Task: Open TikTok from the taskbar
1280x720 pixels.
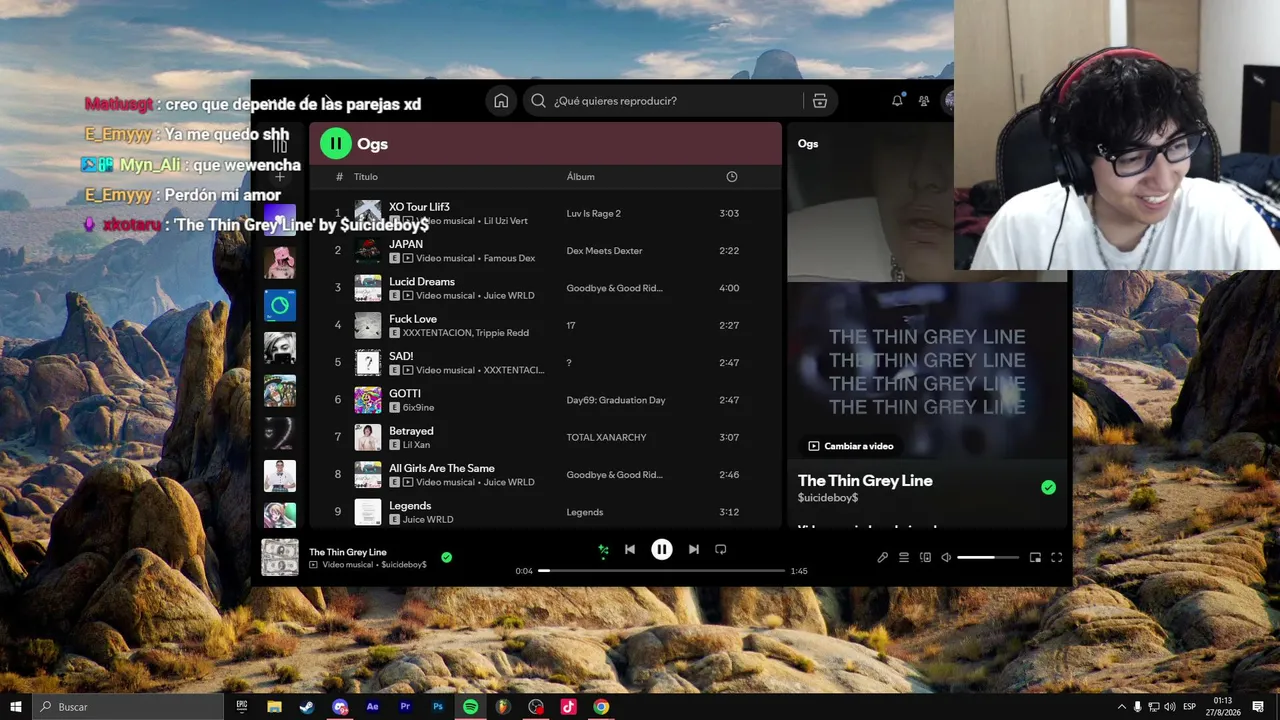Action: tap(568, 707)
